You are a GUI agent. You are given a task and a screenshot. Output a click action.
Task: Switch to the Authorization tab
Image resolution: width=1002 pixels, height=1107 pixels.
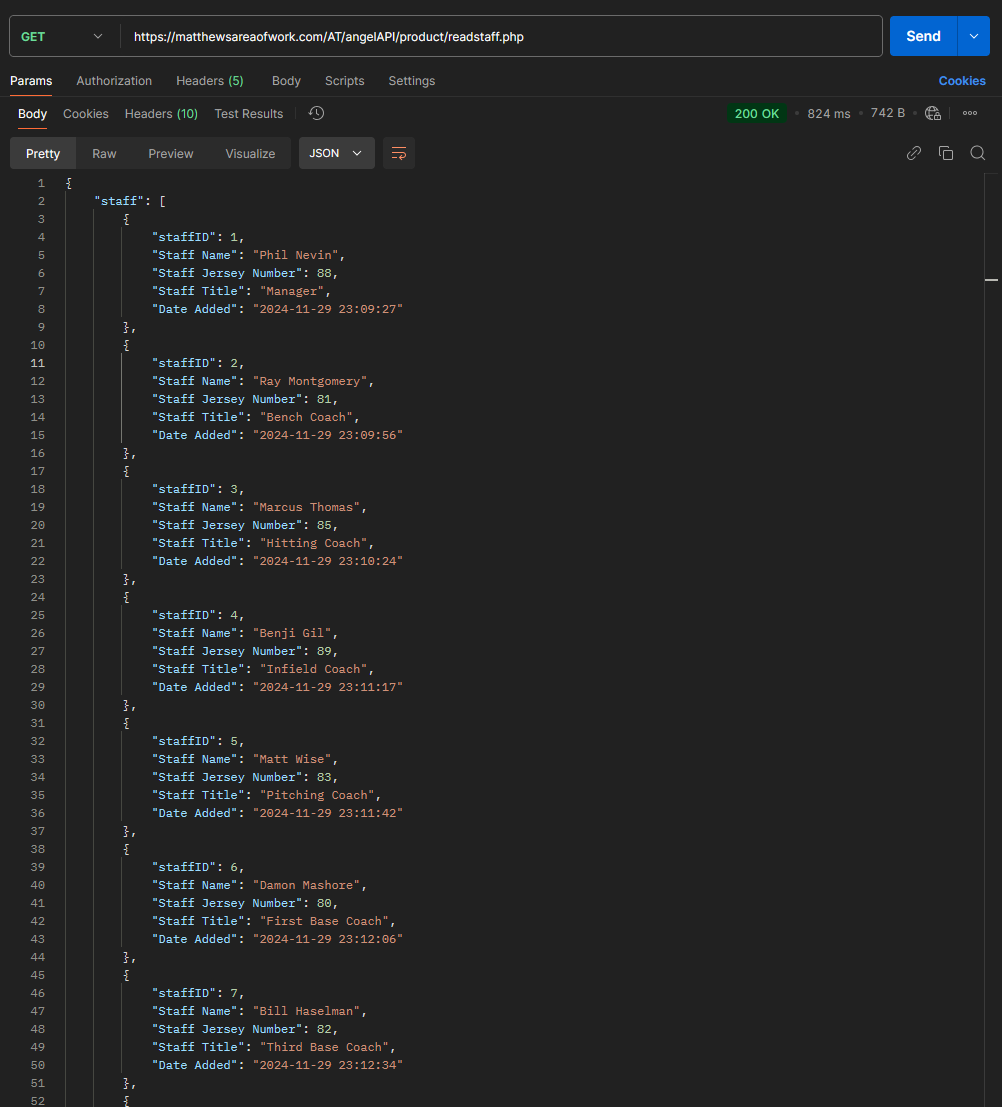tap(114, 80)
